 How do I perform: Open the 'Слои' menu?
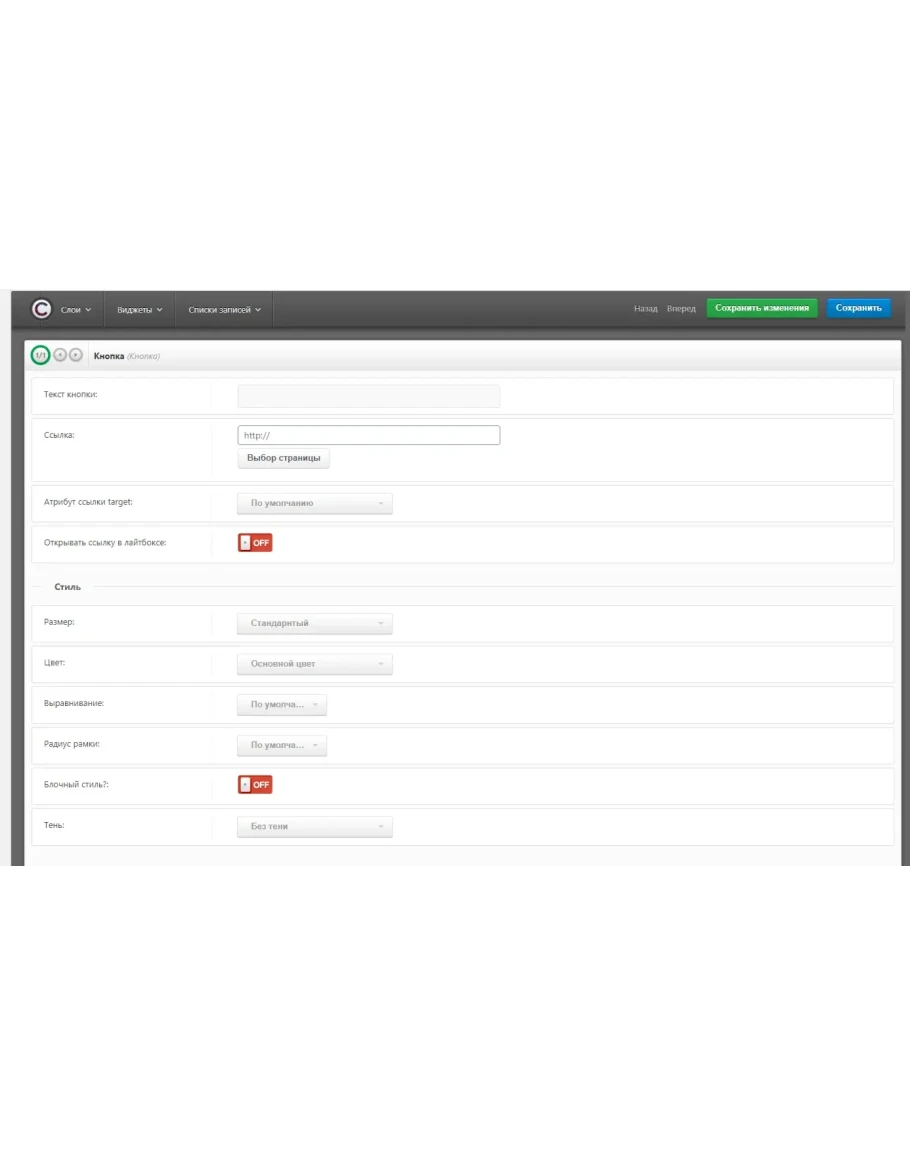76,310
